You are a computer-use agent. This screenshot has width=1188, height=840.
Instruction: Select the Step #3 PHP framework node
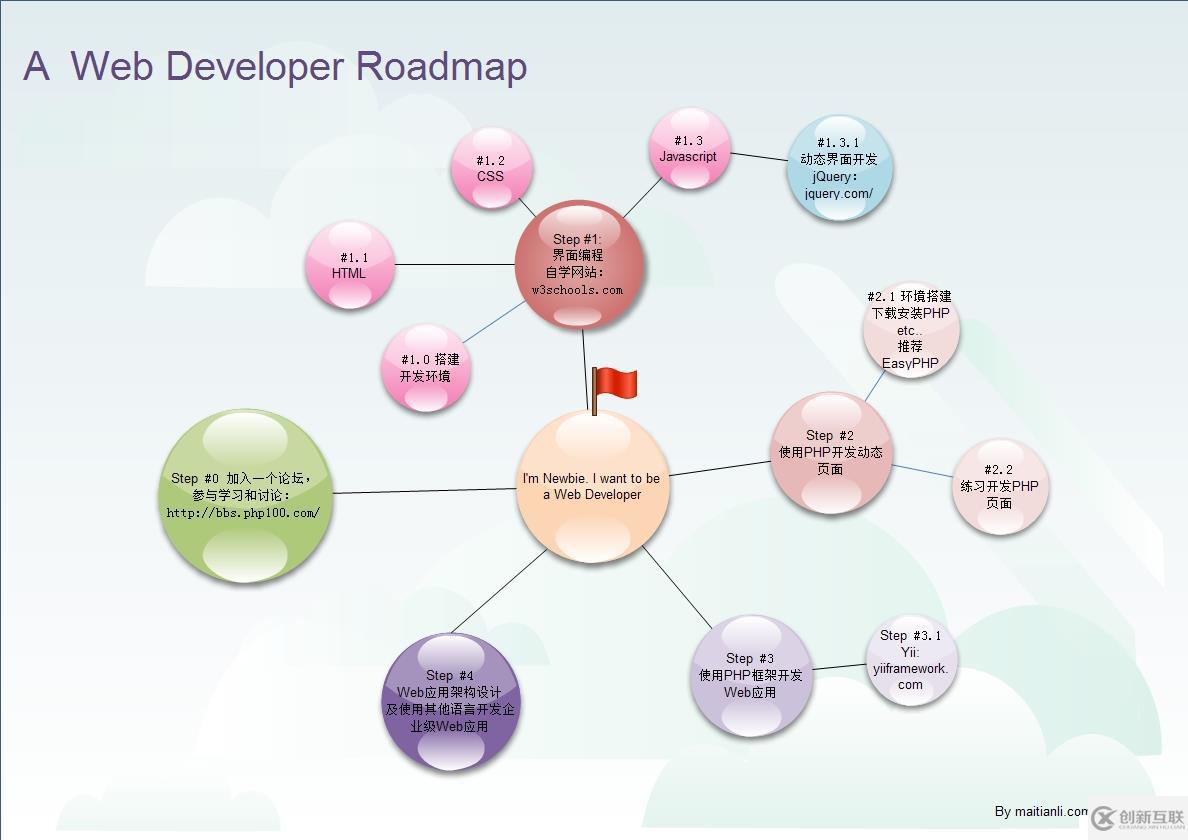tap(751, 676)
